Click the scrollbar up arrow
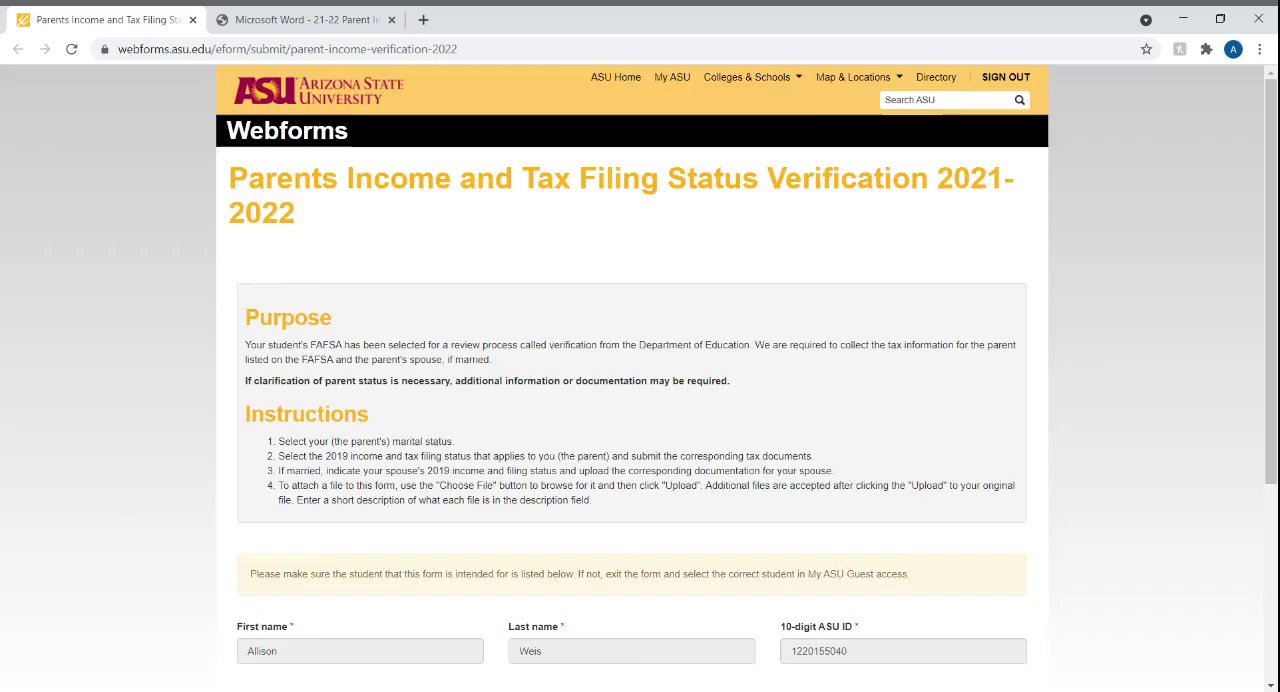The height and width of the screenshot is (692, 1280). [1271, 71]
